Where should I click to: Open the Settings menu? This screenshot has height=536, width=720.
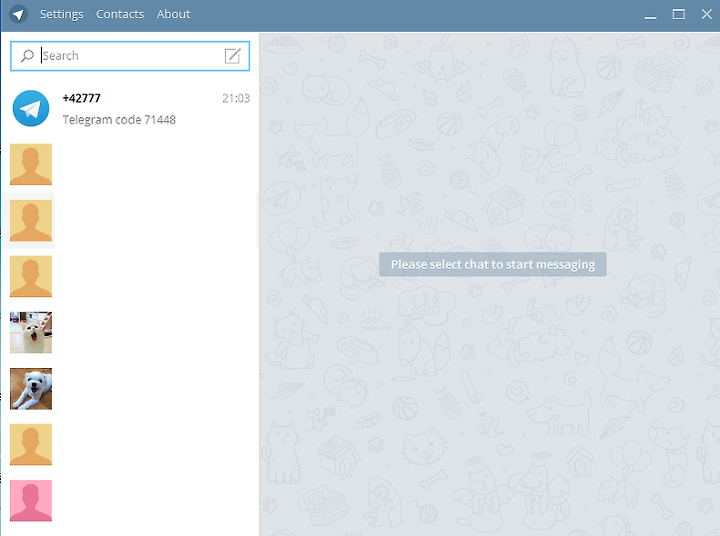[62, 14]
